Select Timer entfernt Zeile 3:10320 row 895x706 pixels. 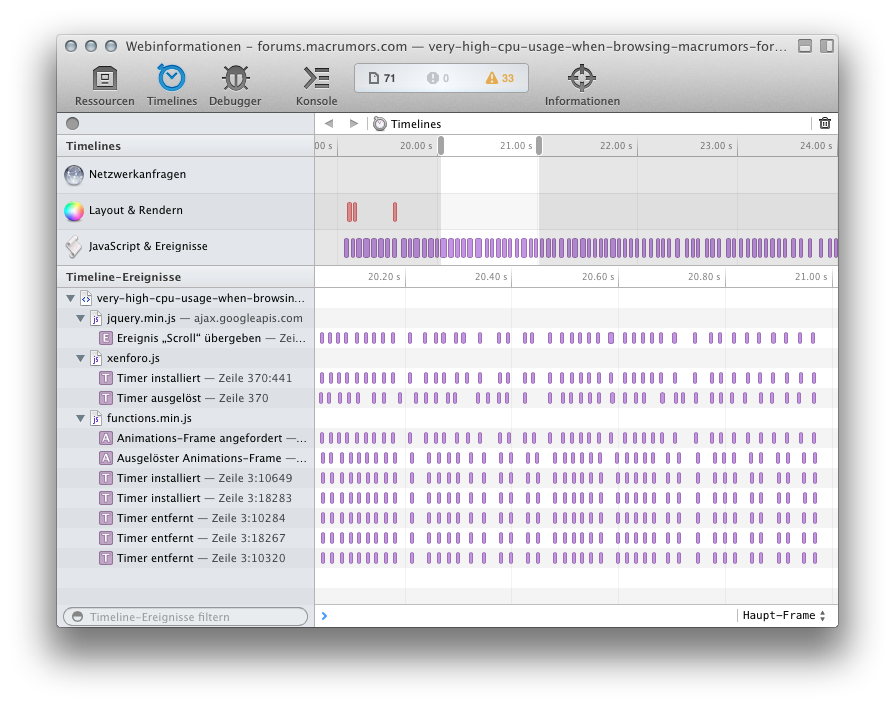(x=186, y=558)
